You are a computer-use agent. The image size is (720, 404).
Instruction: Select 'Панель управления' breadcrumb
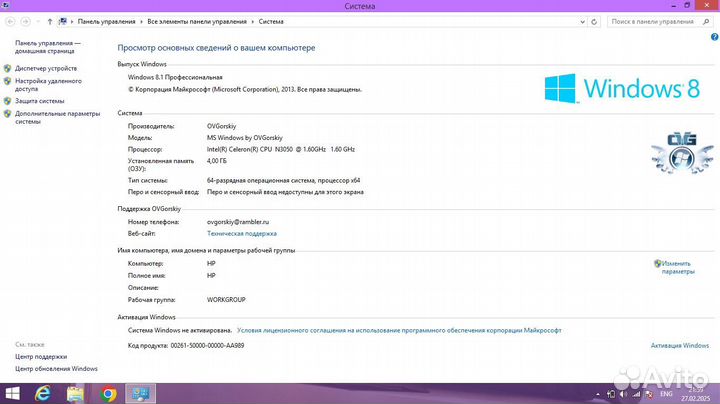click(x=107, y=22)
